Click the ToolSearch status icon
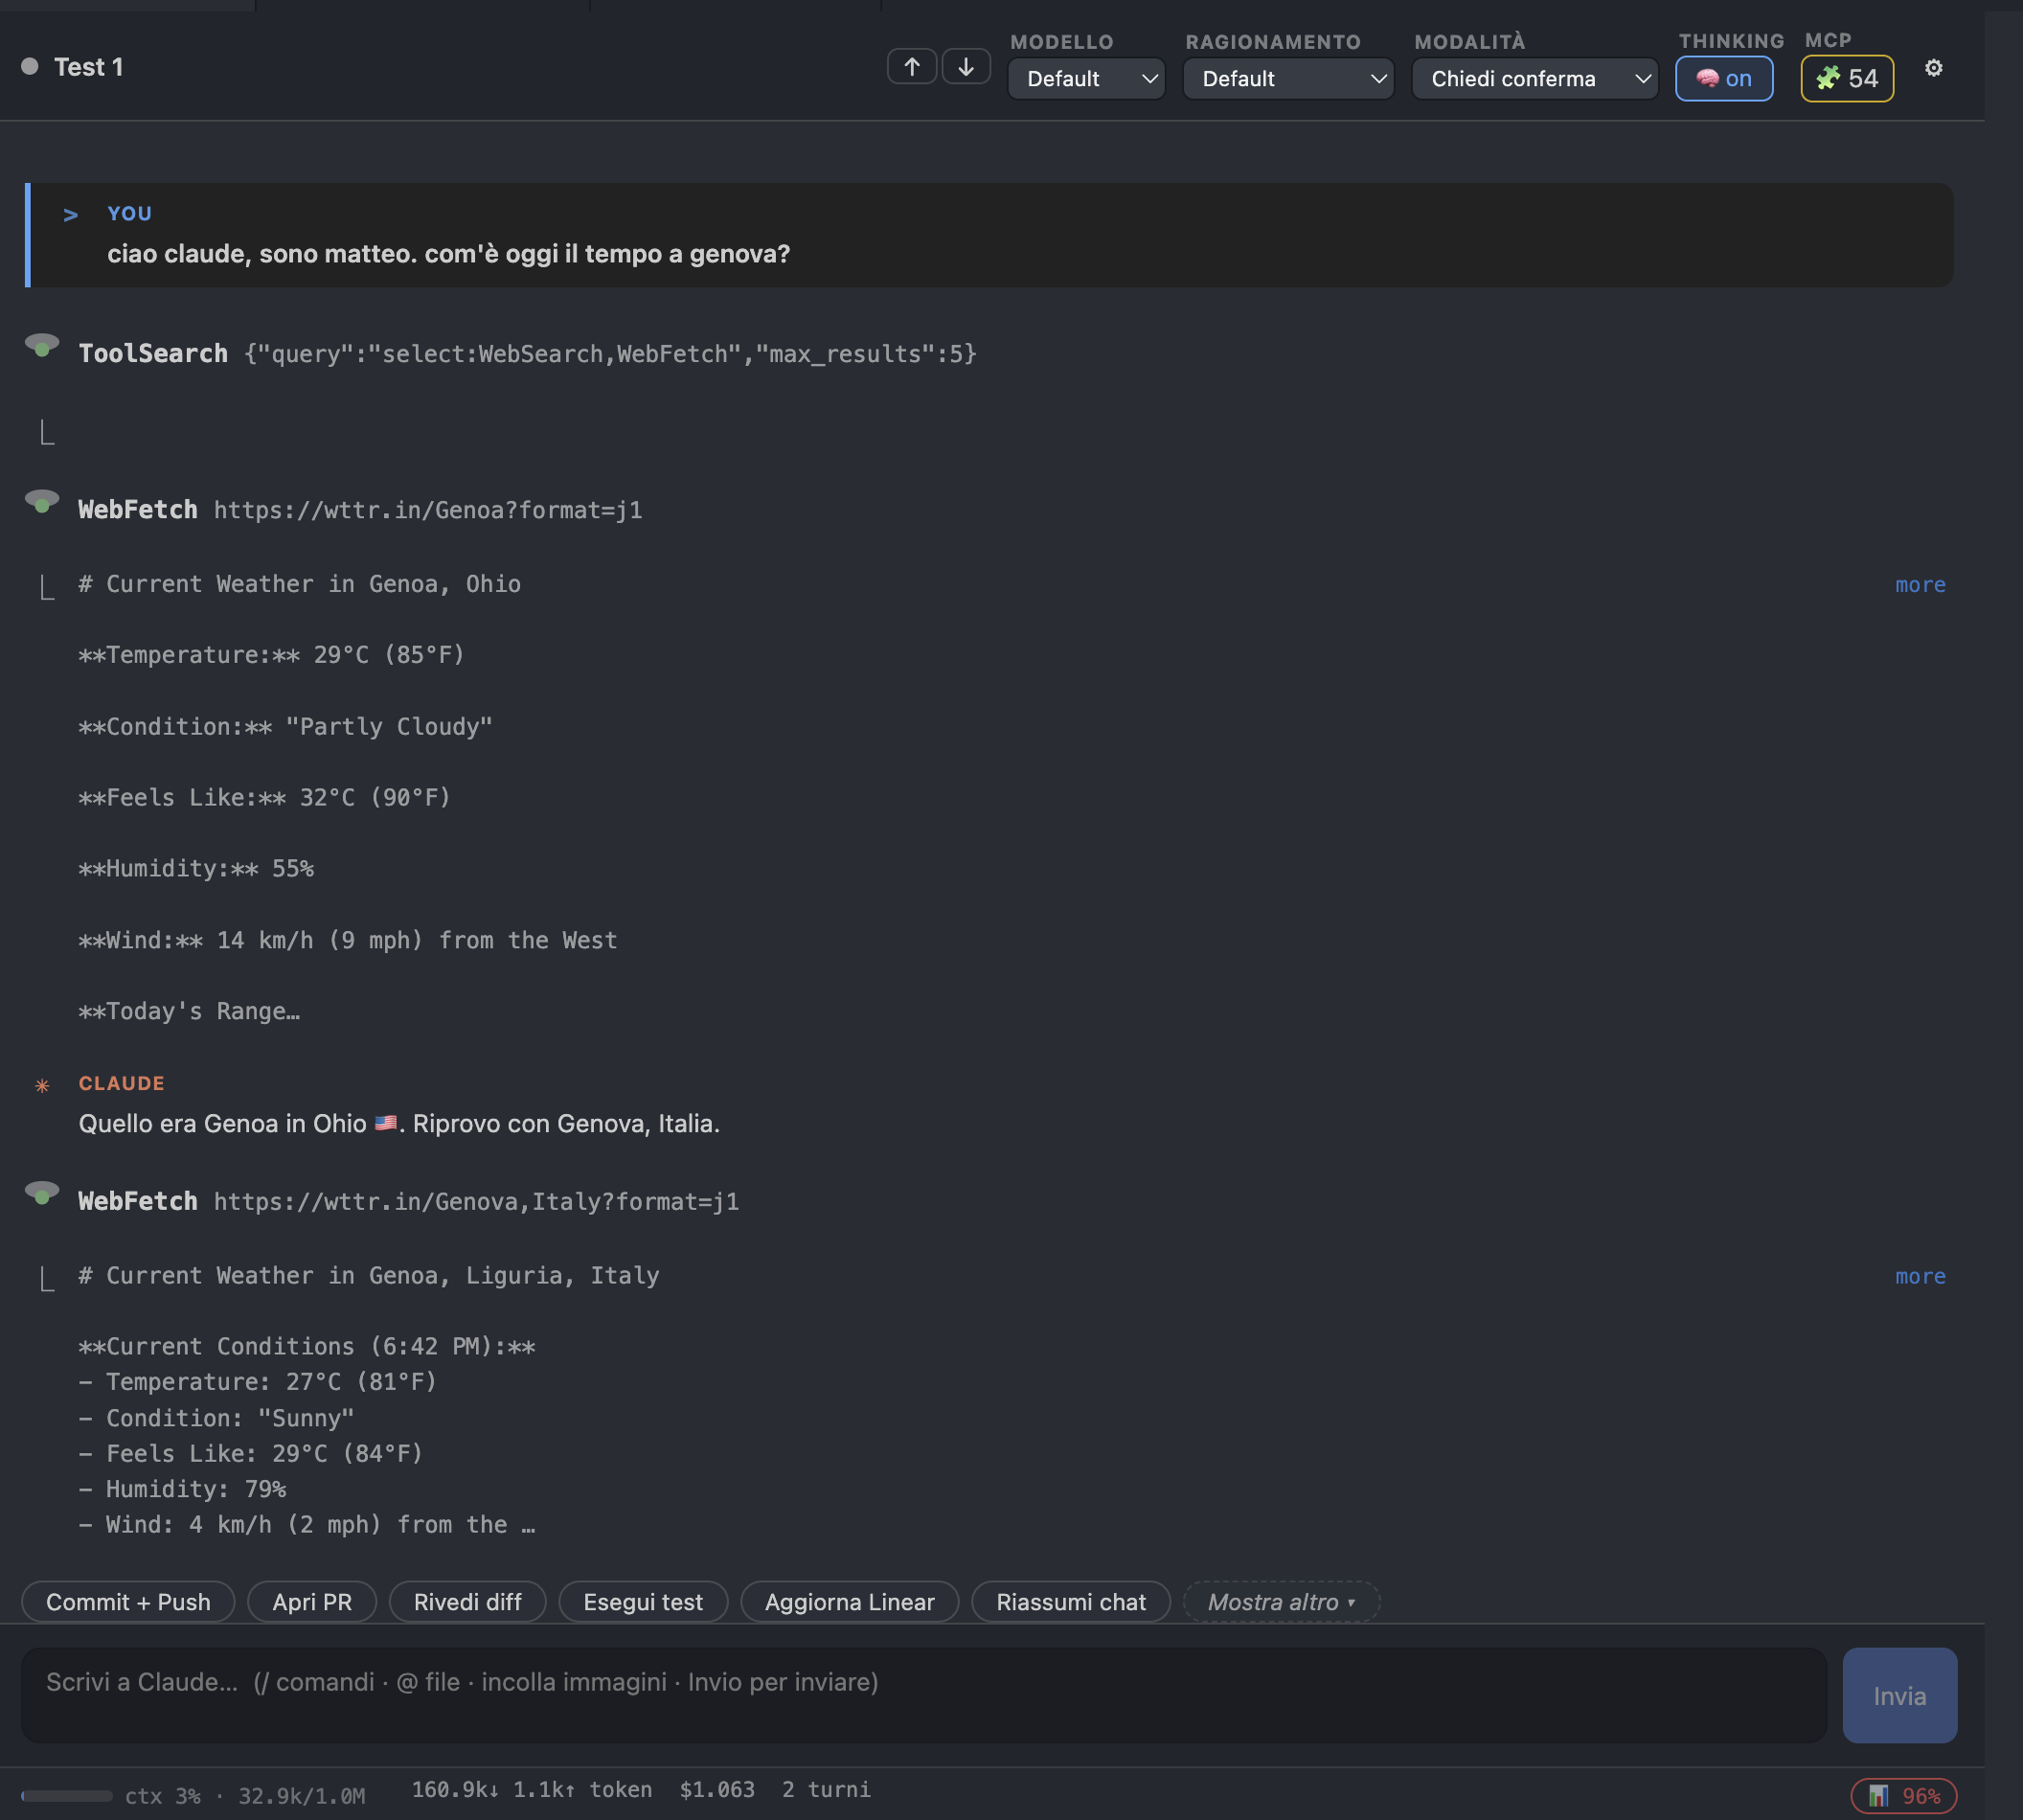The width and height of the screenshot is (2023, 1820). click(x=41, y=346)
